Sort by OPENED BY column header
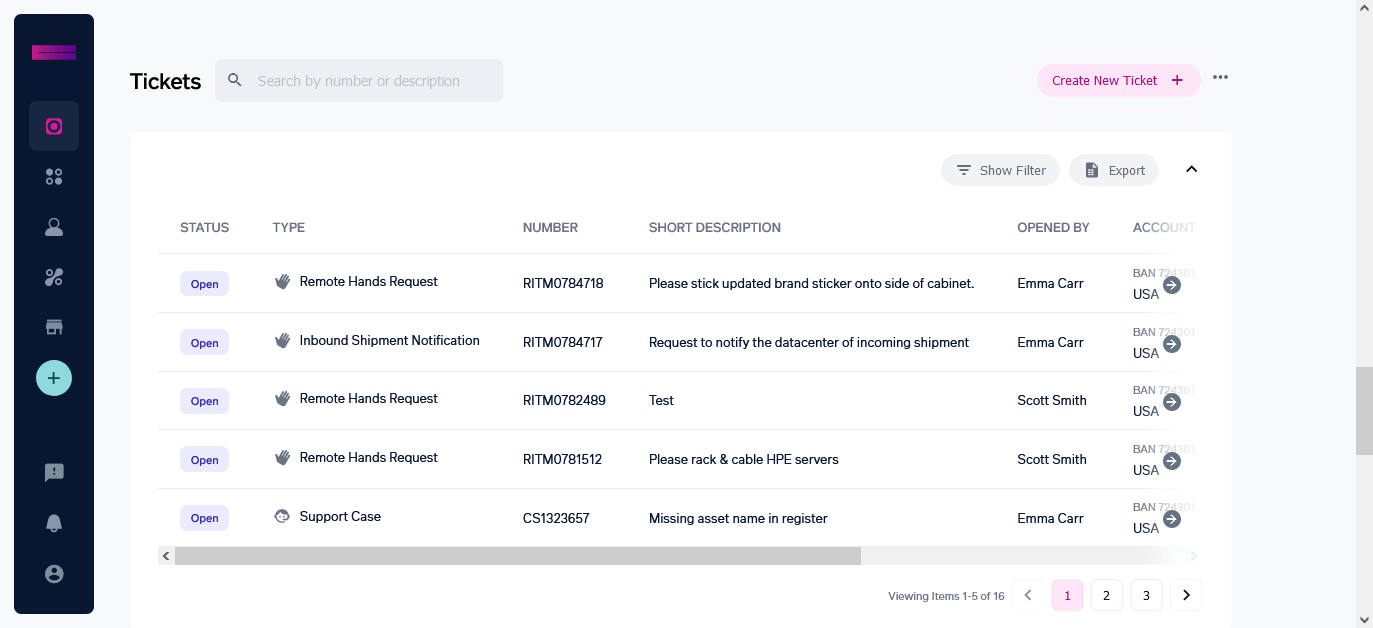This screenshot has width=1373, height=628. coord(1053,227)
